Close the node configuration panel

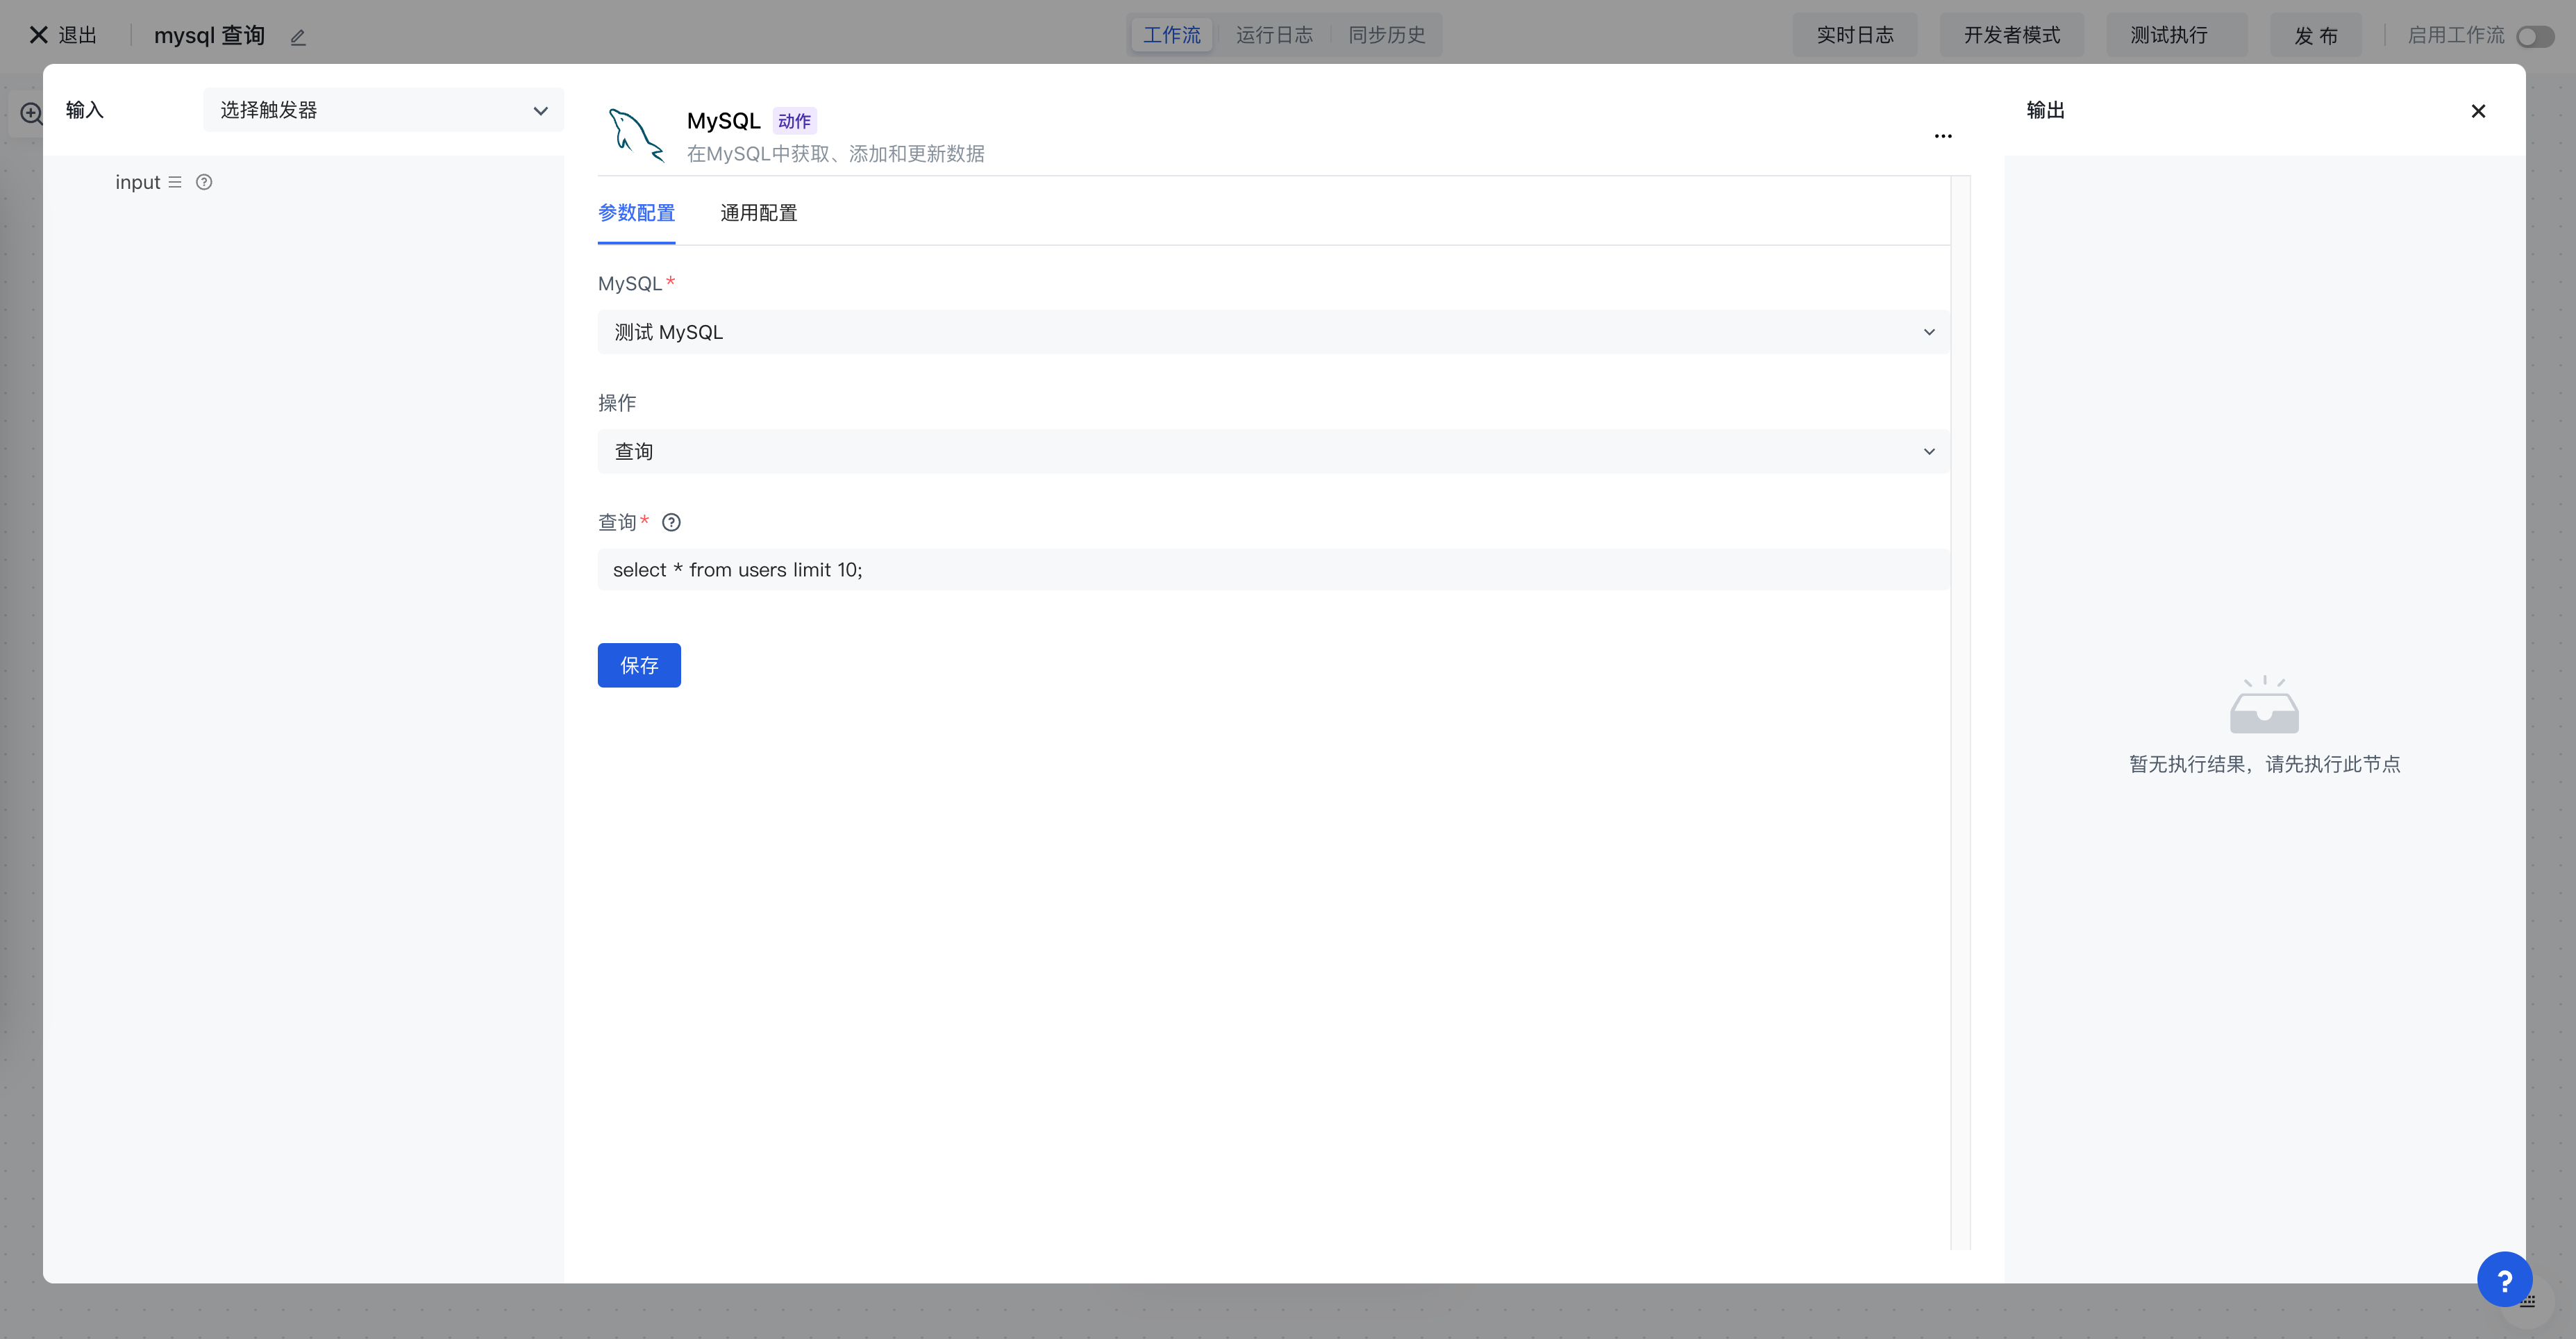coord(2478,111)
